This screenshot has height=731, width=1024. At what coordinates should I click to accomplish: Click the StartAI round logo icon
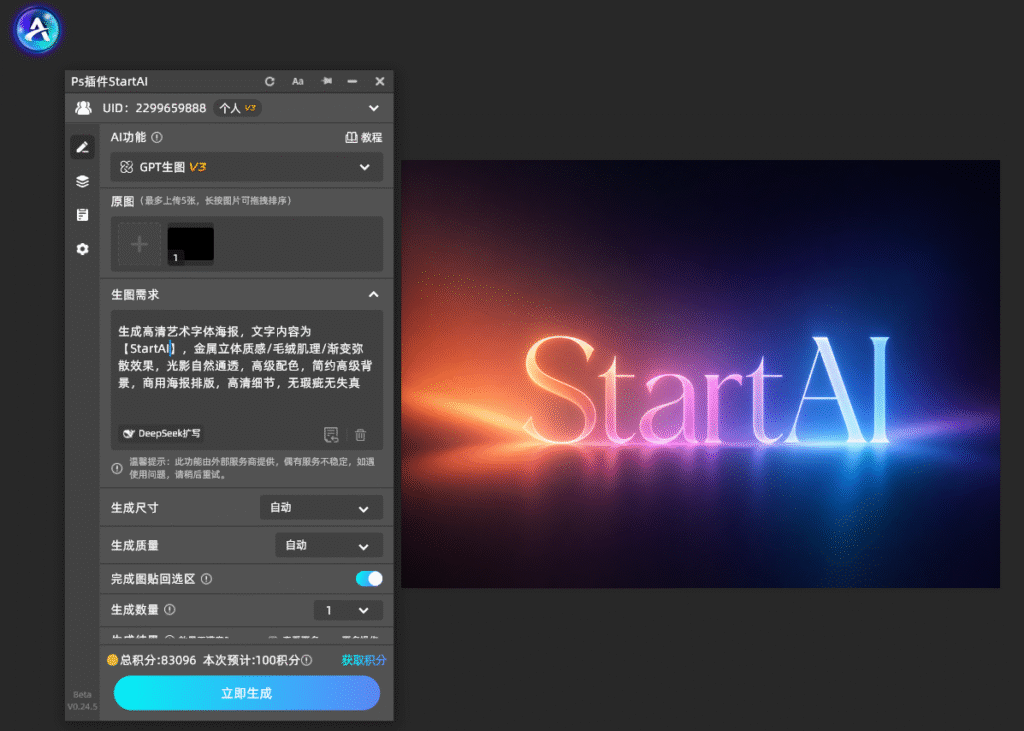[37, 30]
